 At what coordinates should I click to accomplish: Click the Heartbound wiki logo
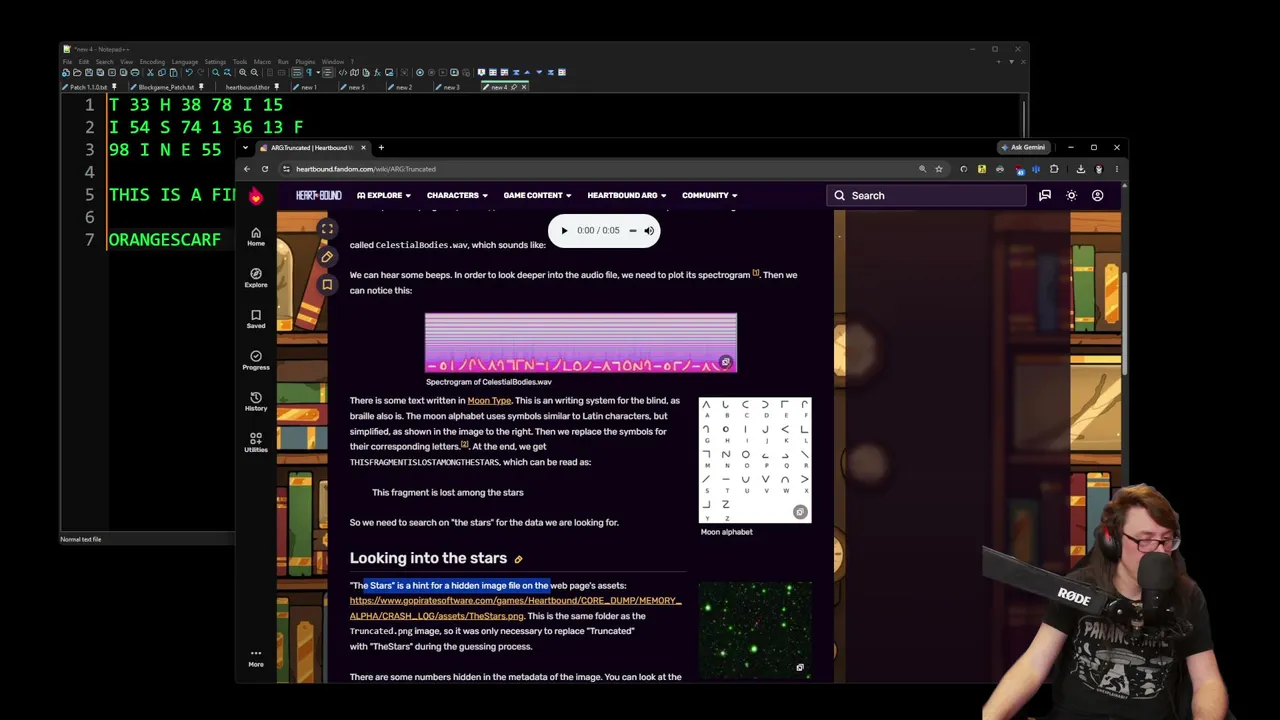[x=318, y=196]
